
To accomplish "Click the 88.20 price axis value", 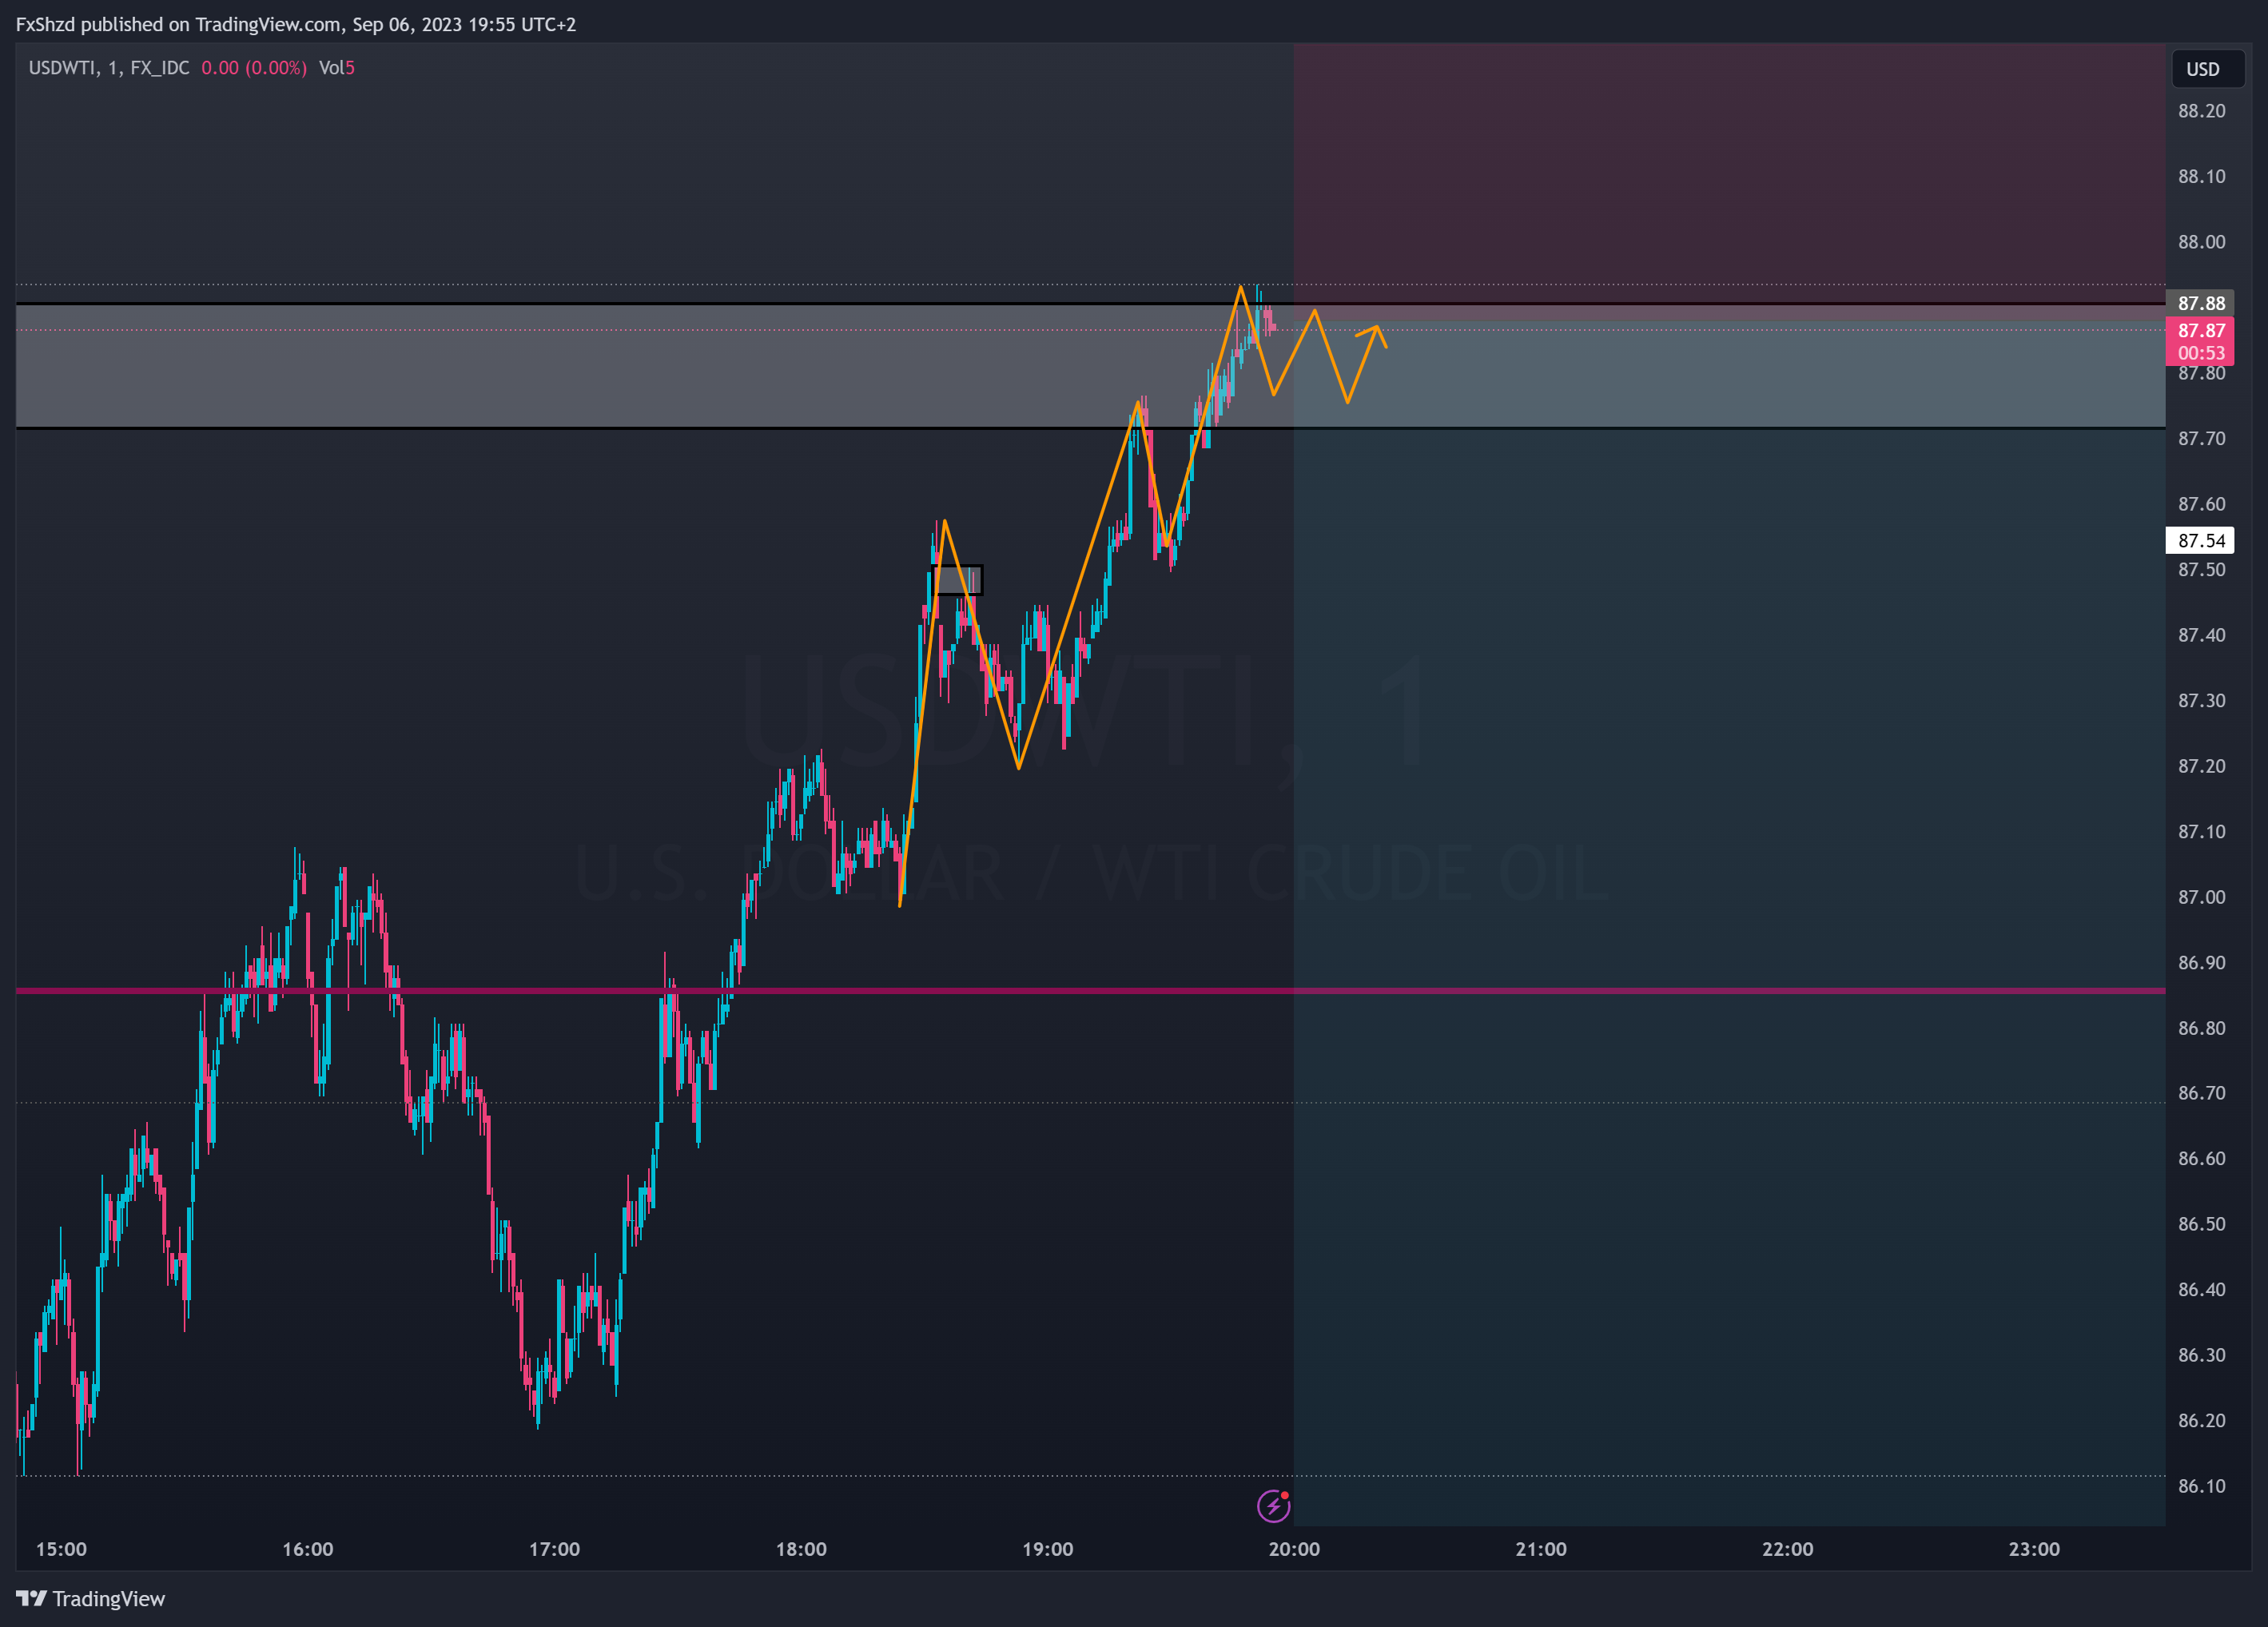I will coord(2201,111).
